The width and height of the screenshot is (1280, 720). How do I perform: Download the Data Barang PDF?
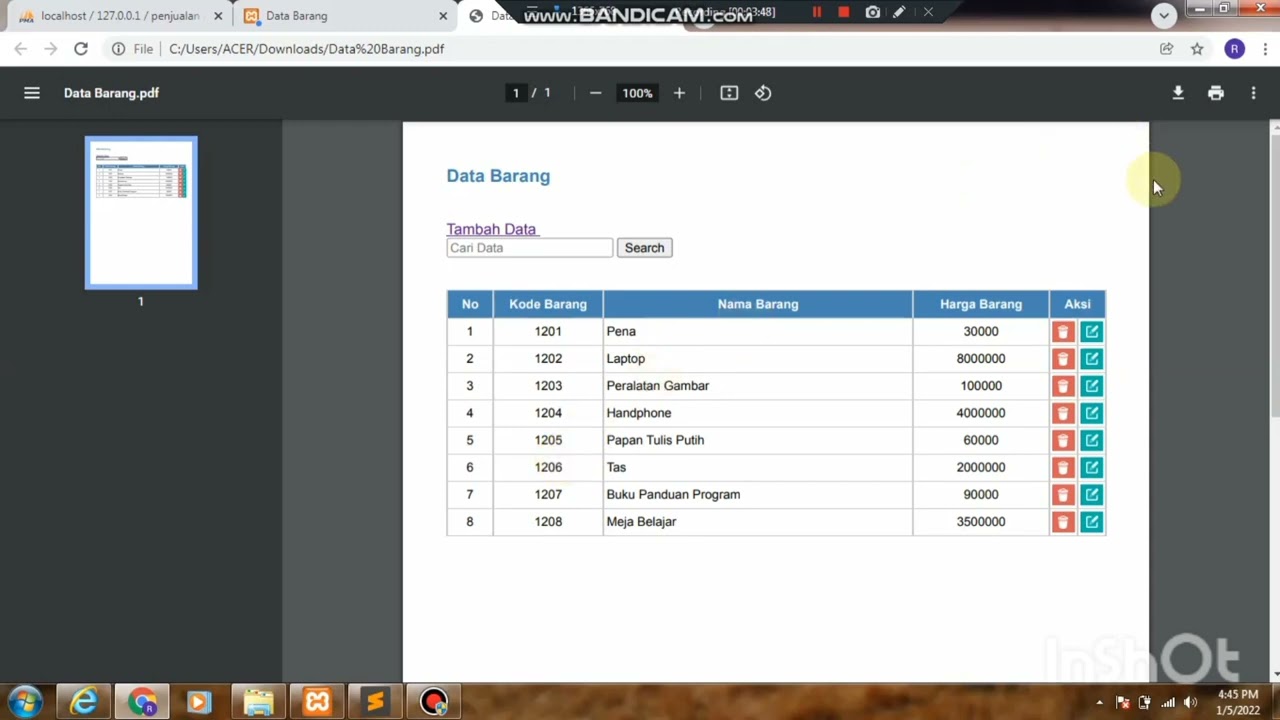[x=1178, y=93]
